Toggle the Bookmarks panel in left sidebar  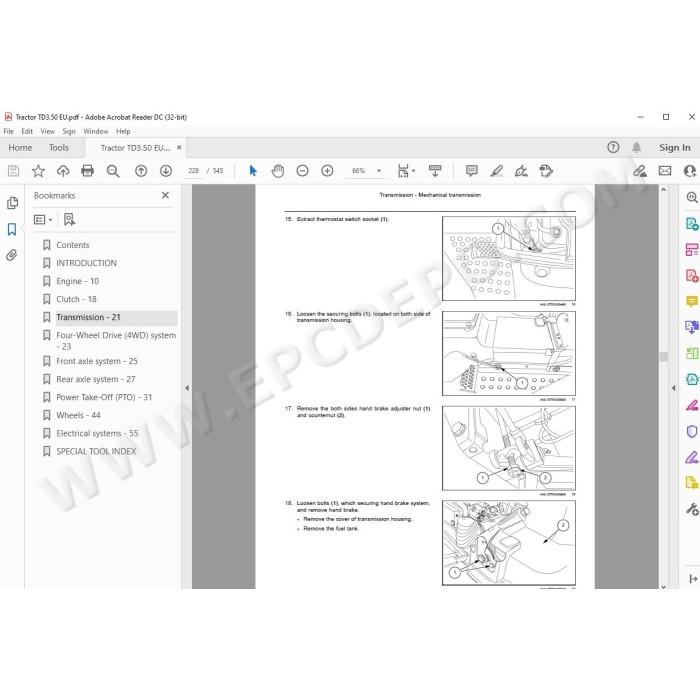tap(12, 229)
